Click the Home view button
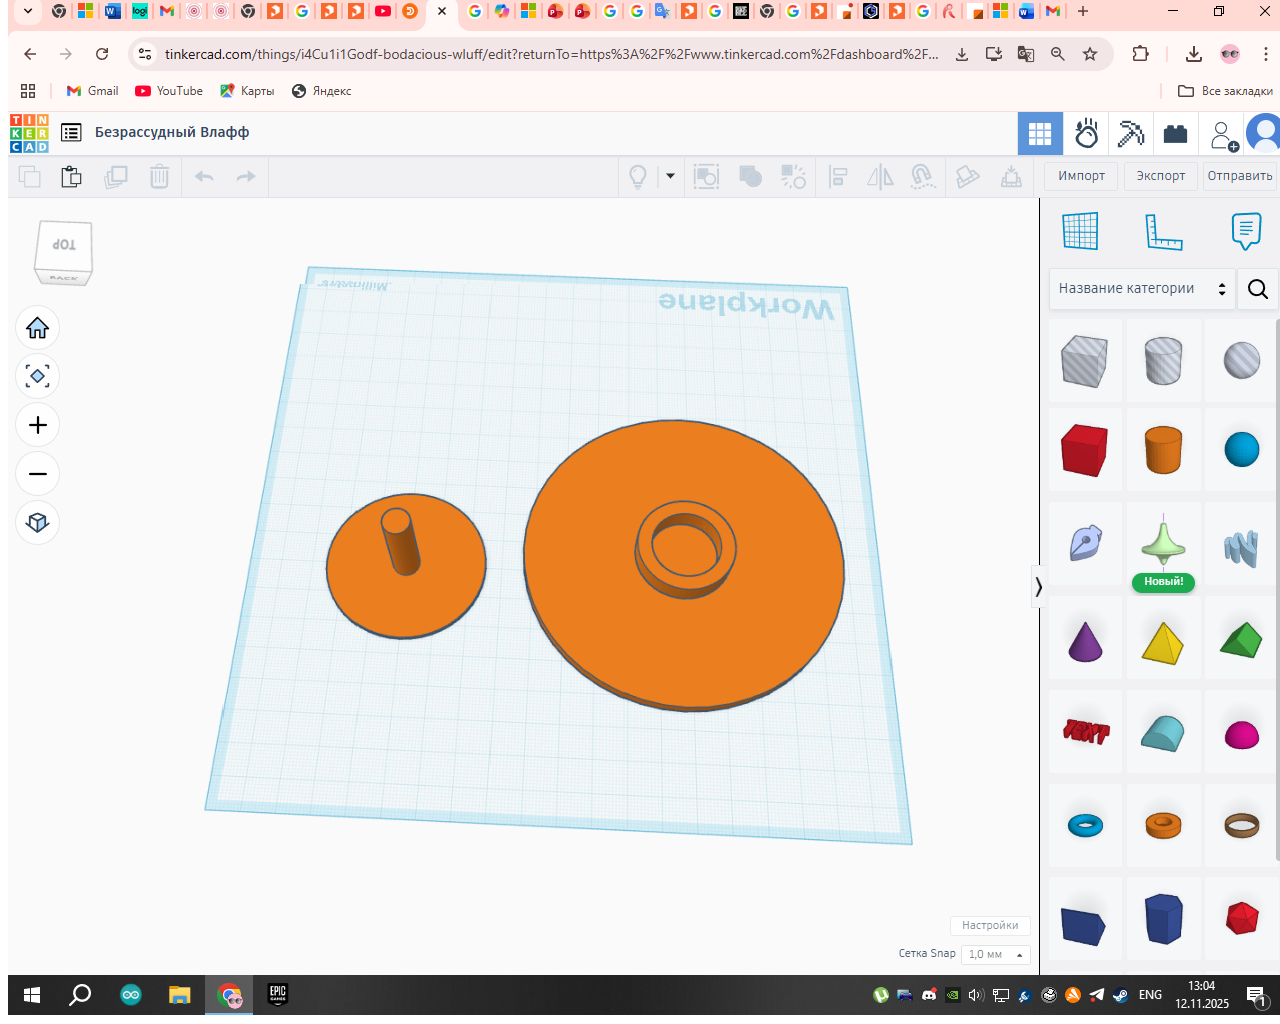Screen dimensions: 1280x1024 (38, 328)
